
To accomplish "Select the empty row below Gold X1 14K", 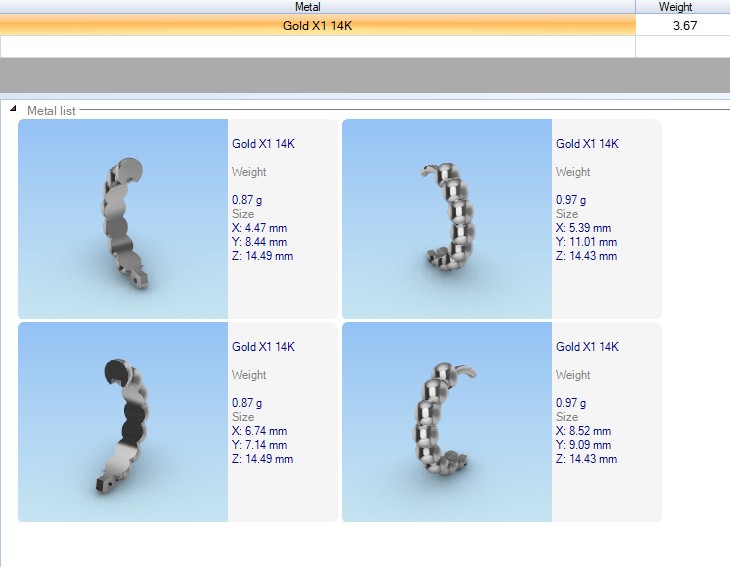I will (317, 46).
